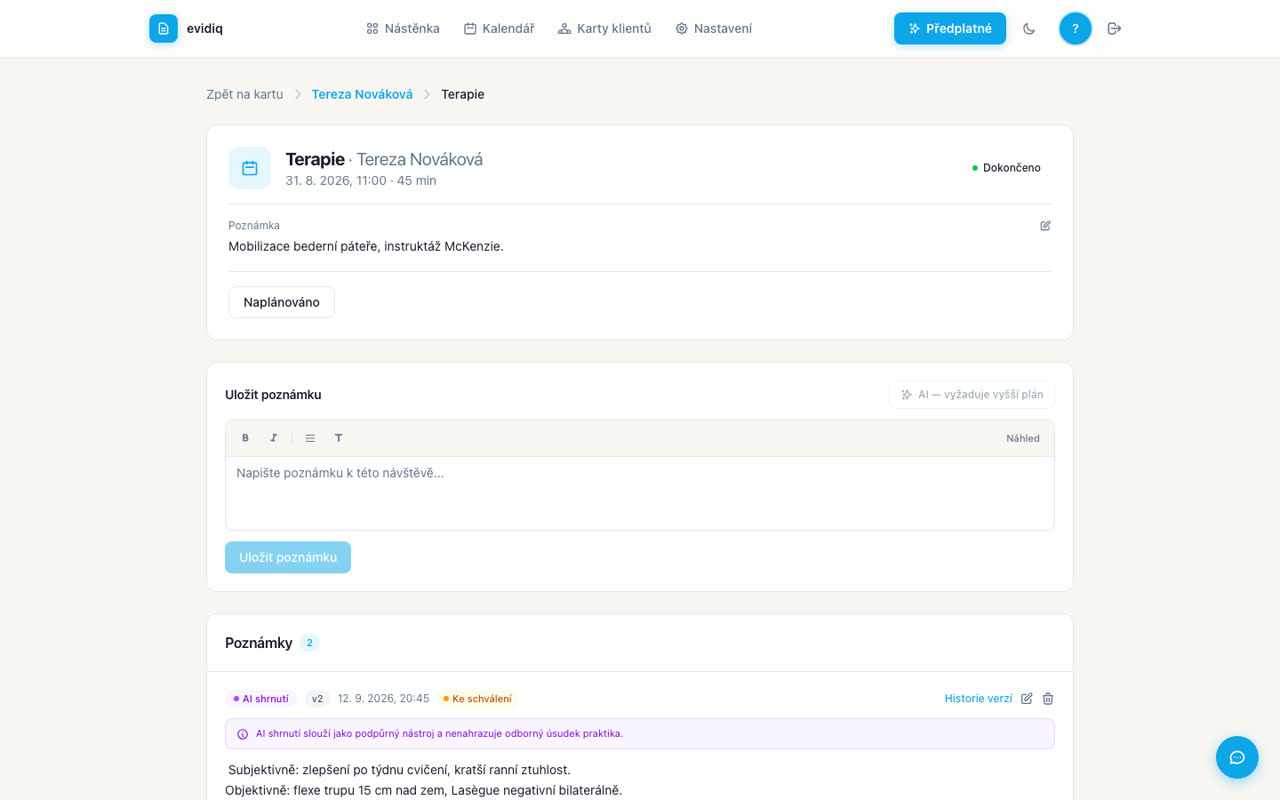Insert a list in the note editor
The height and width of the screenshot is (800, 1280).
point(310,438)
